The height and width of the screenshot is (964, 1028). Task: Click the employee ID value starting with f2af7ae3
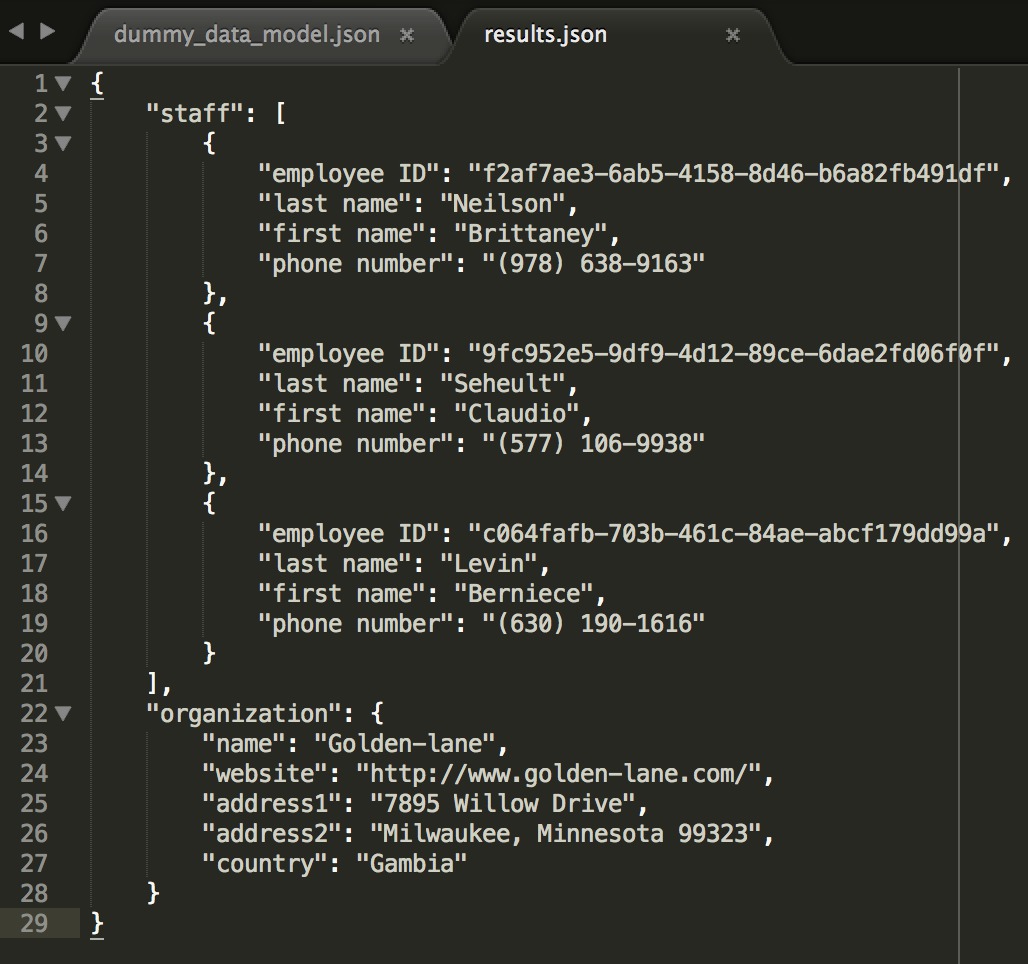[x=732, y=174]
